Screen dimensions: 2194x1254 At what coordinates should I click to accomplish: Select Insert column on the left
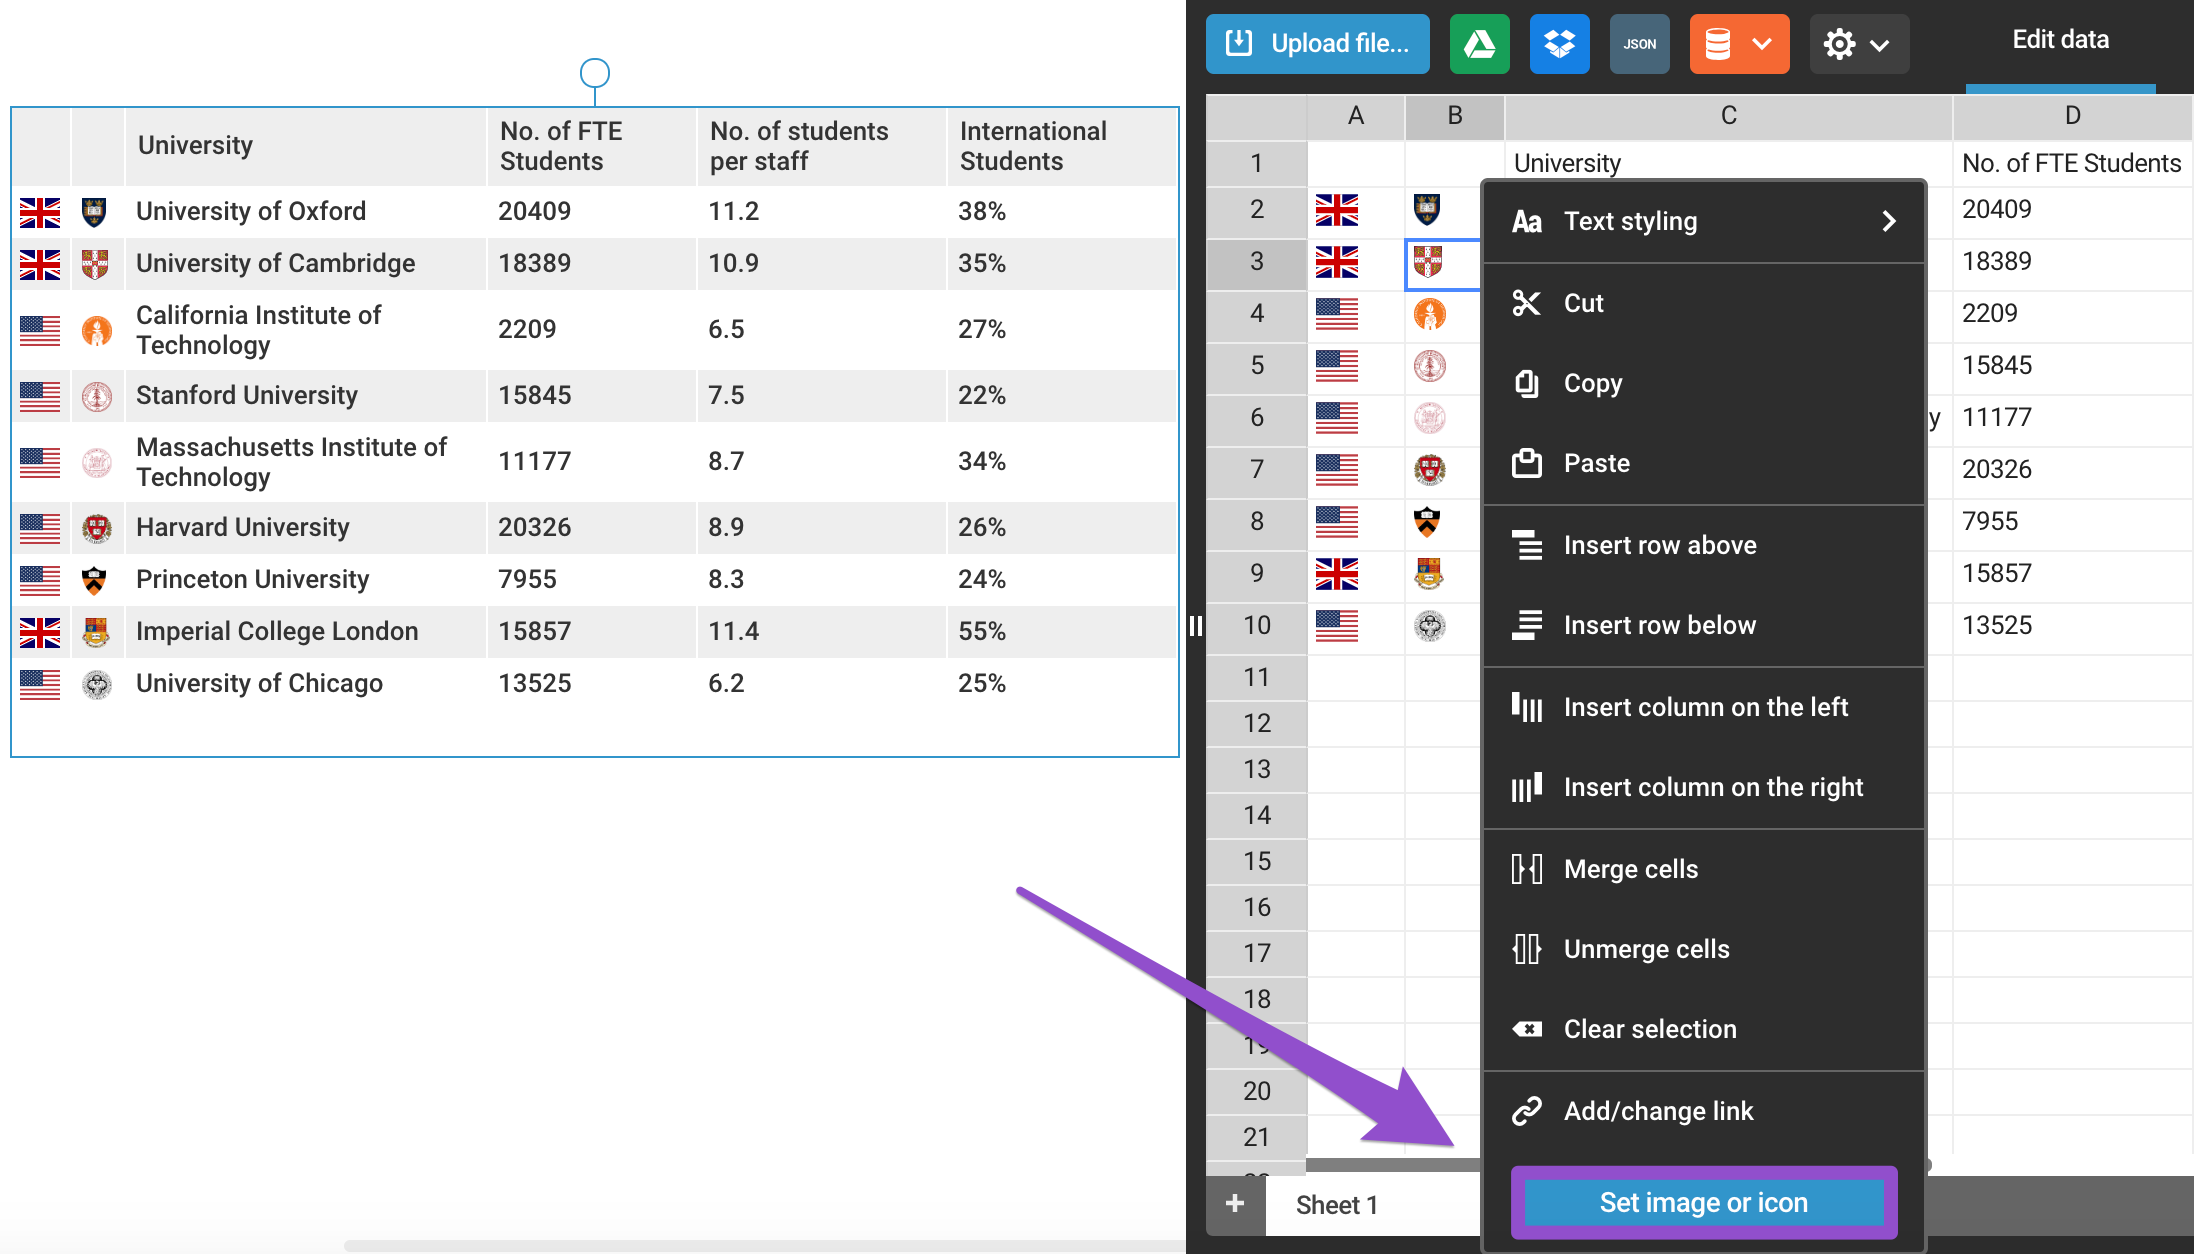tap(1704, 707)
